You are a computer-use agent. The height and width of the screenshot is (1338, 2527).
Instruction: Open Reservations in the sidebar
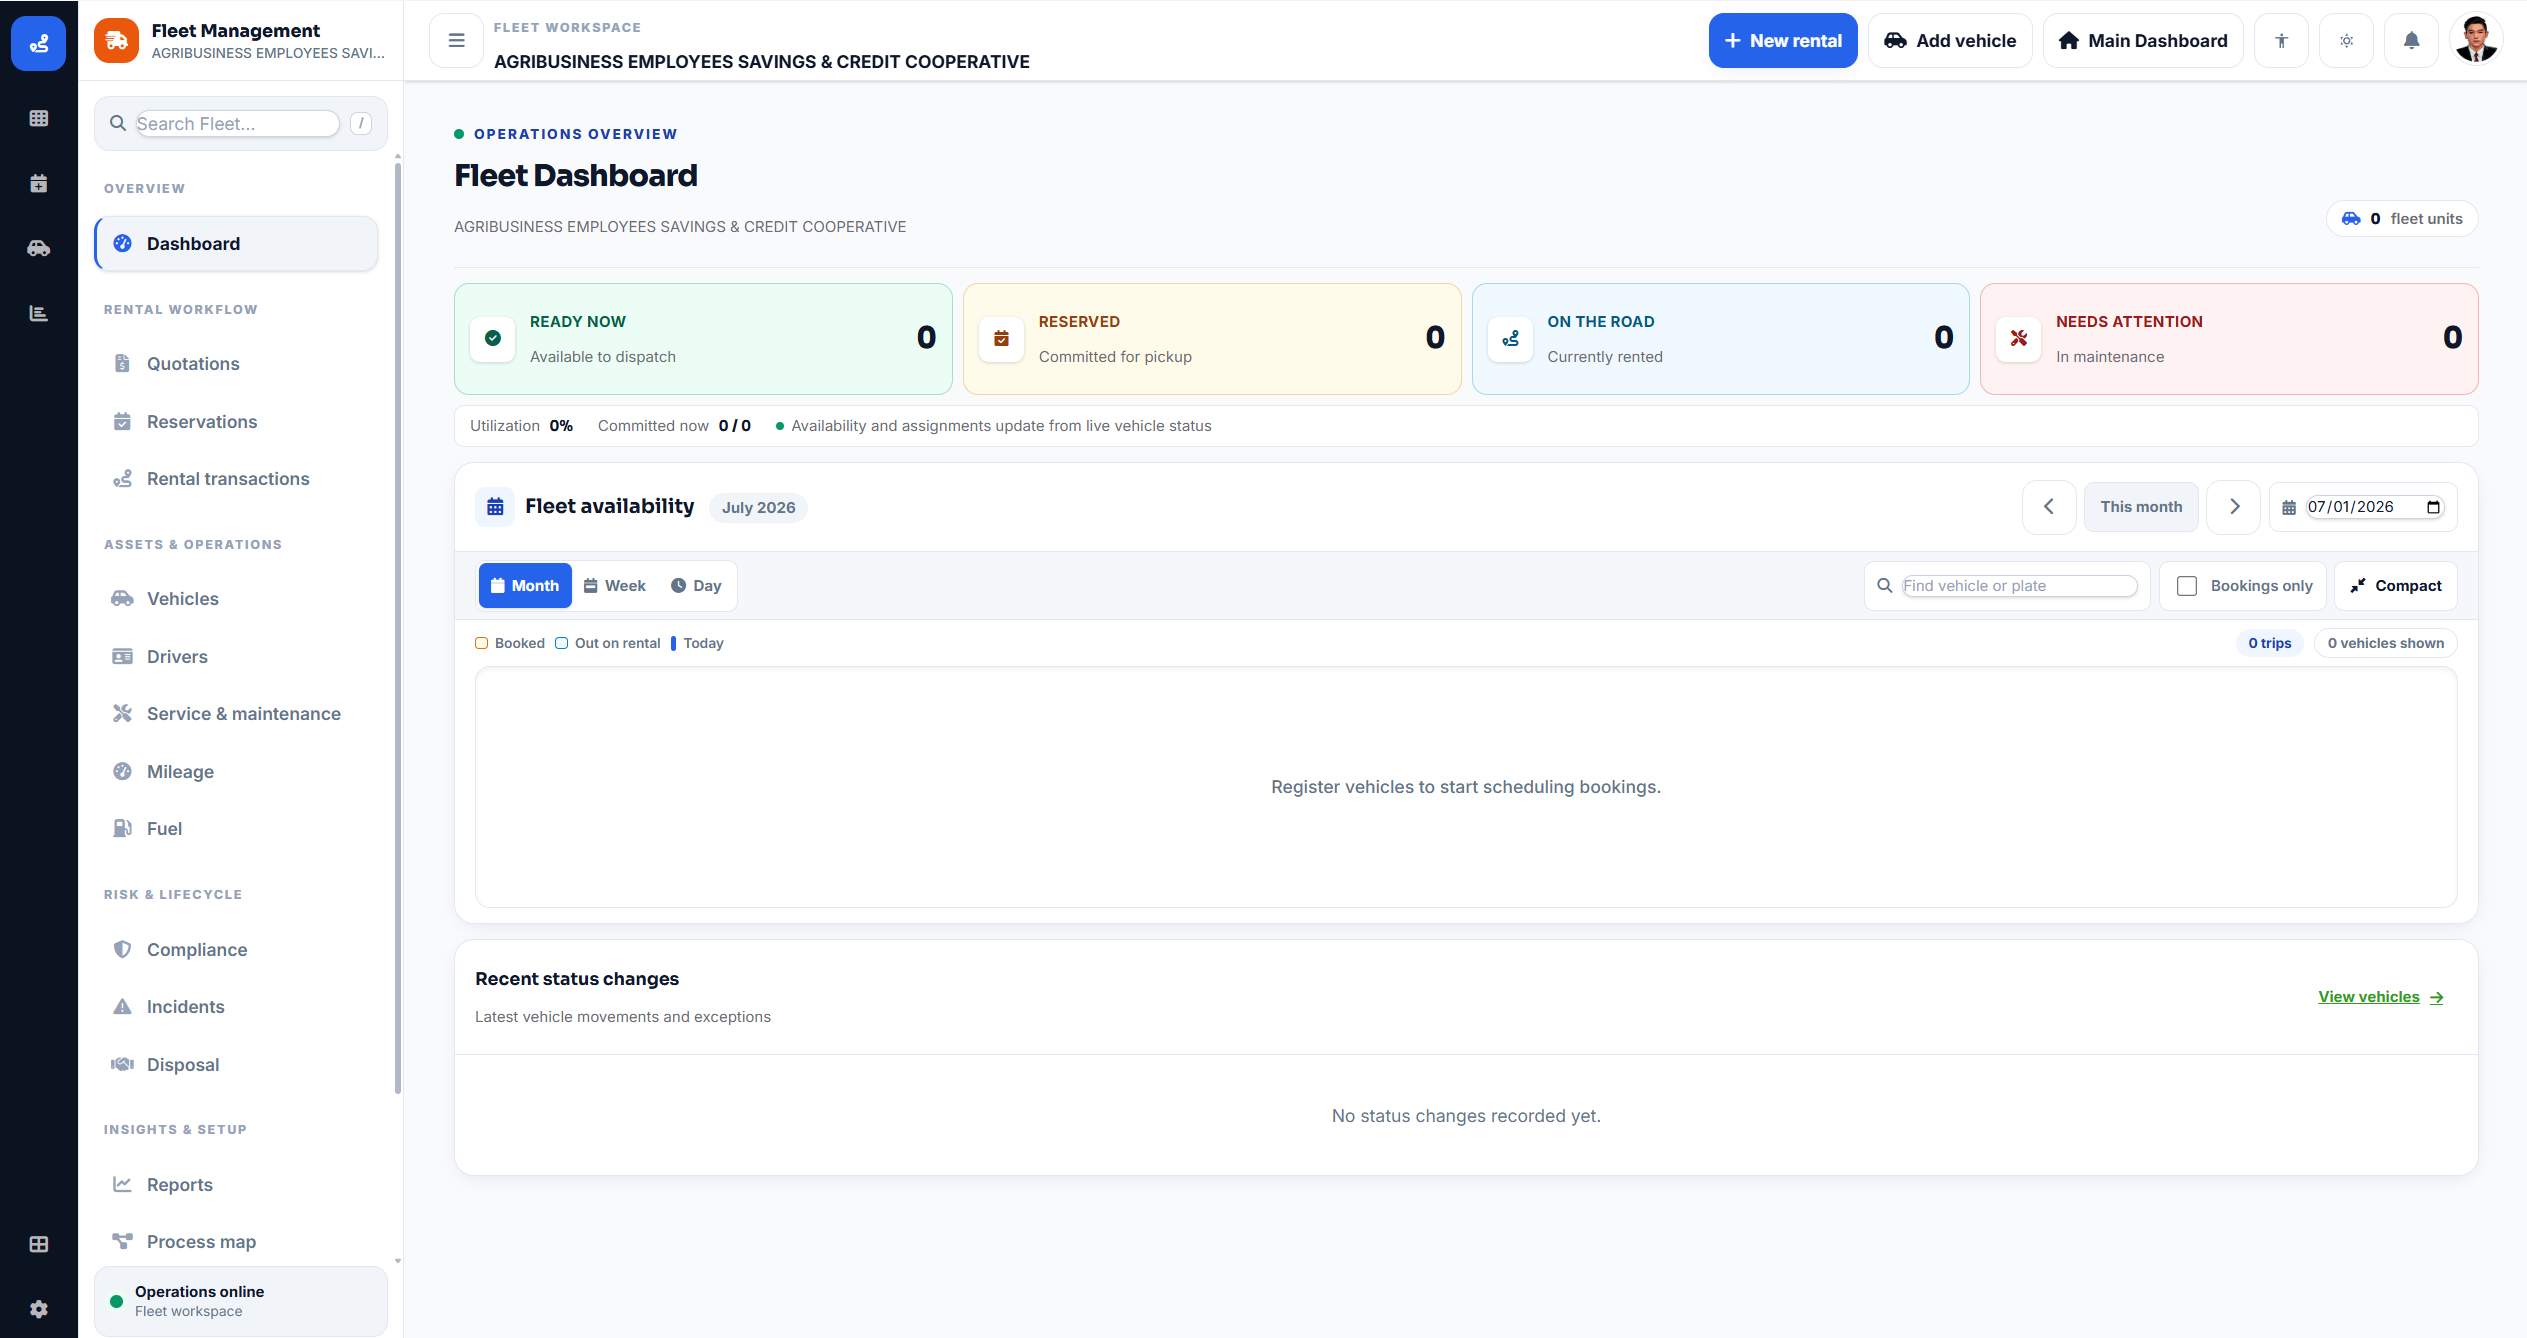(237, 422)
